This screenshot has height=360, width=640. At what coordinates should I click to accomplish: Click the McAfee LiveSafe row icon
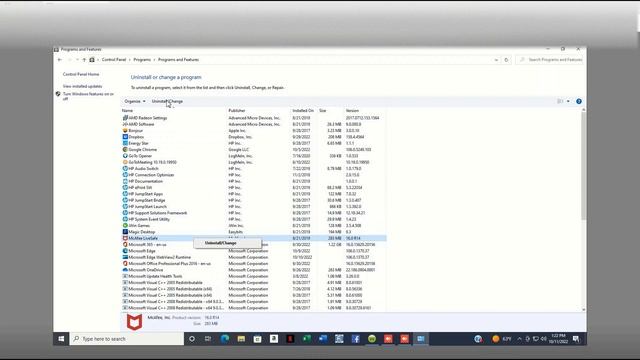[x=125, y=238]
